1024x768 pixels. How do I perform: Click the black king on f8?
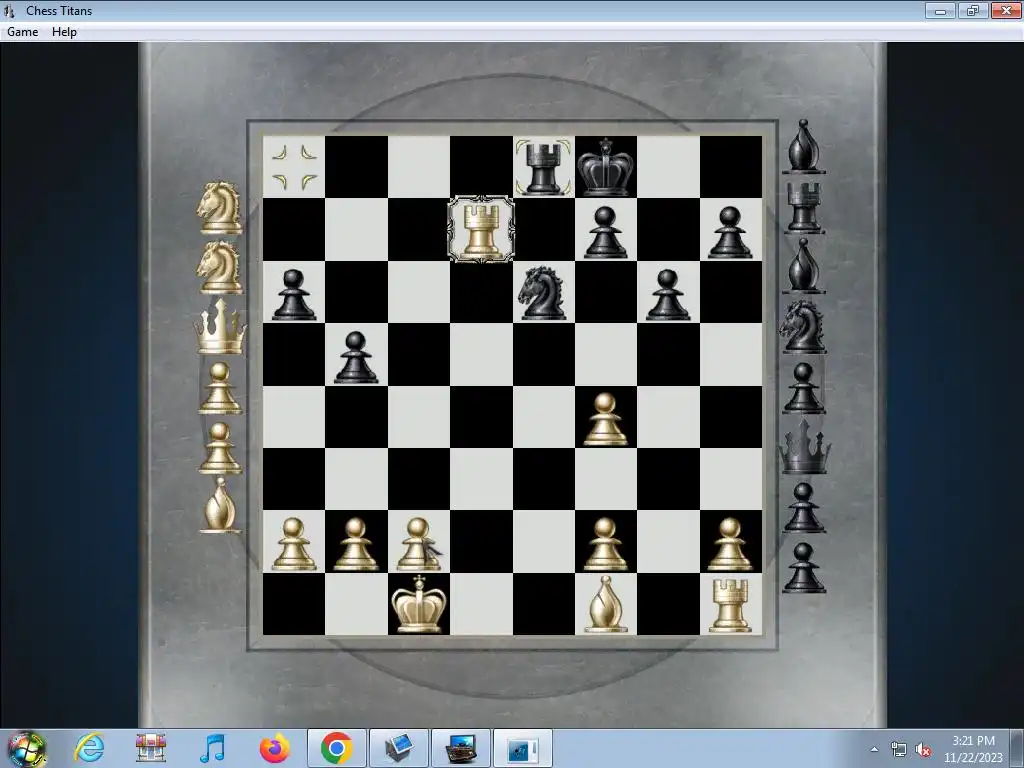pyautogui.click(x=605, y=167)
